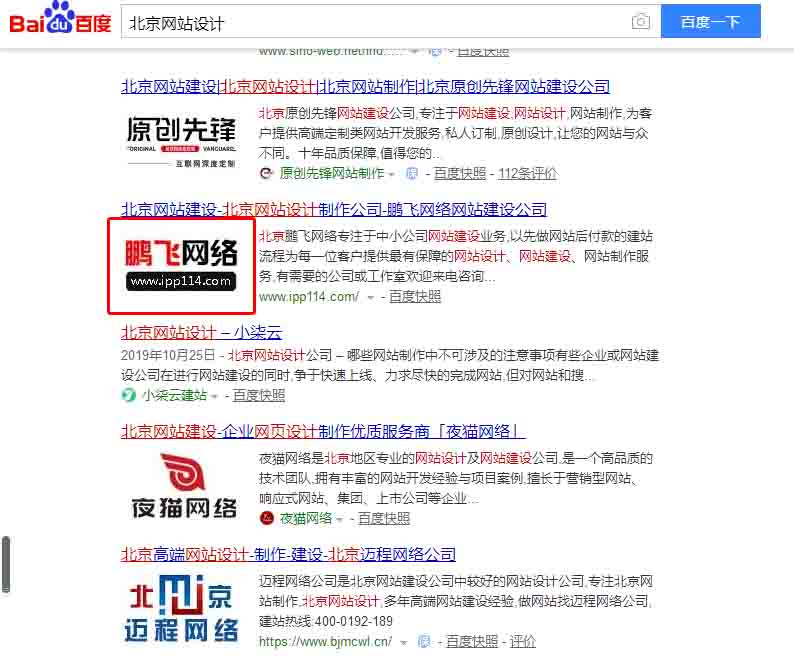
Task: Open the 112条评价 reviews link
Action: pos(527,173)
